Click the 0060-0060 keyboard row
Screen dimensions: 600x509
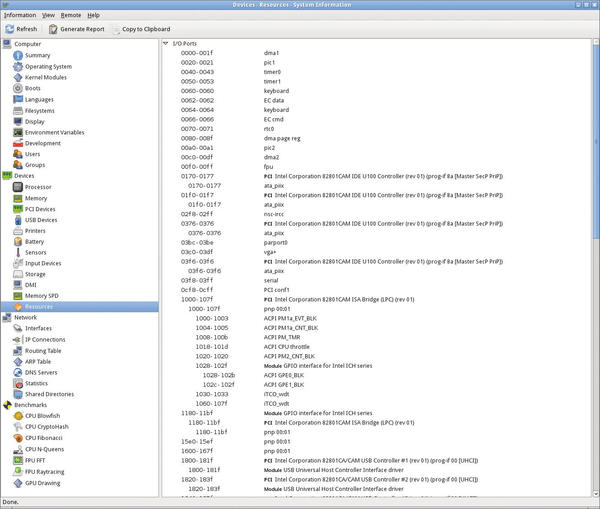click(377, 91)
